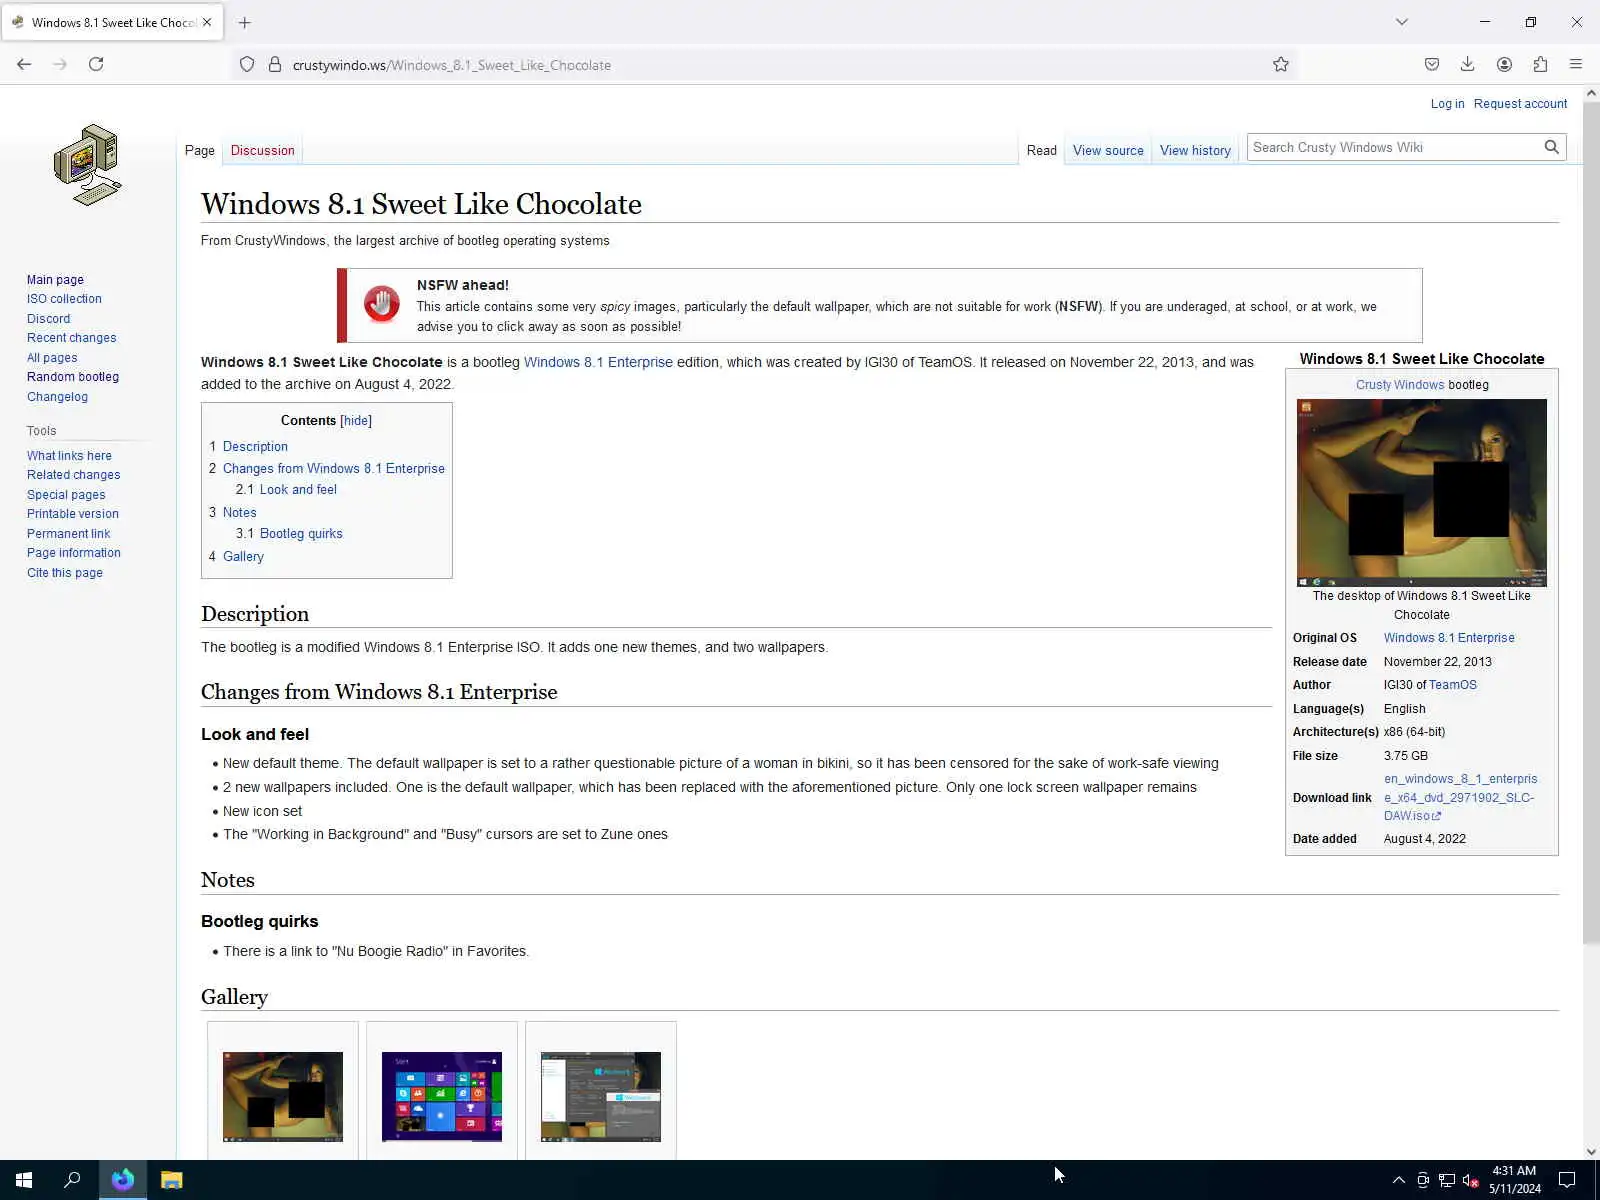Open the View history tab
1600x1200 pixels.
tap(1195, 150)
